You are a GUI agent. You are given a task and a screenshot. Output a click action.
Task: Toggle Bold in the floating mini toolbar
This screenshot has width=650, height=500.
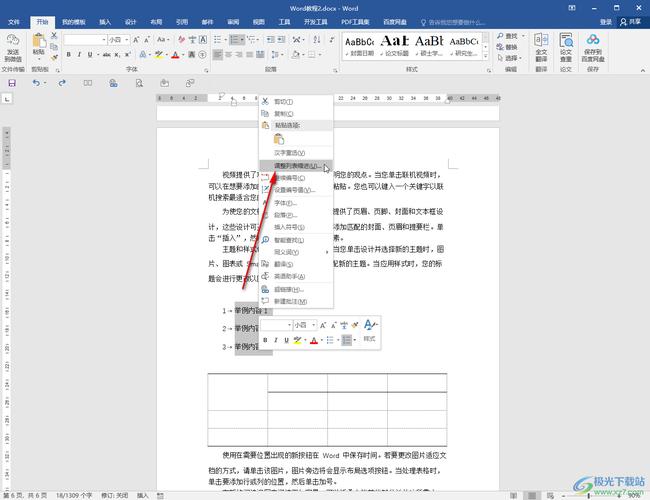(x=265, y=340)
